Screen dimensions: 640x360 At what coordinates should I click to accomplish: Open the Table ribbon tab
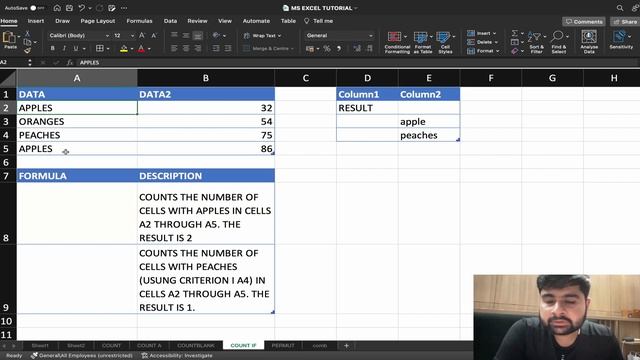pyautogui.click(x=288, y=21)
